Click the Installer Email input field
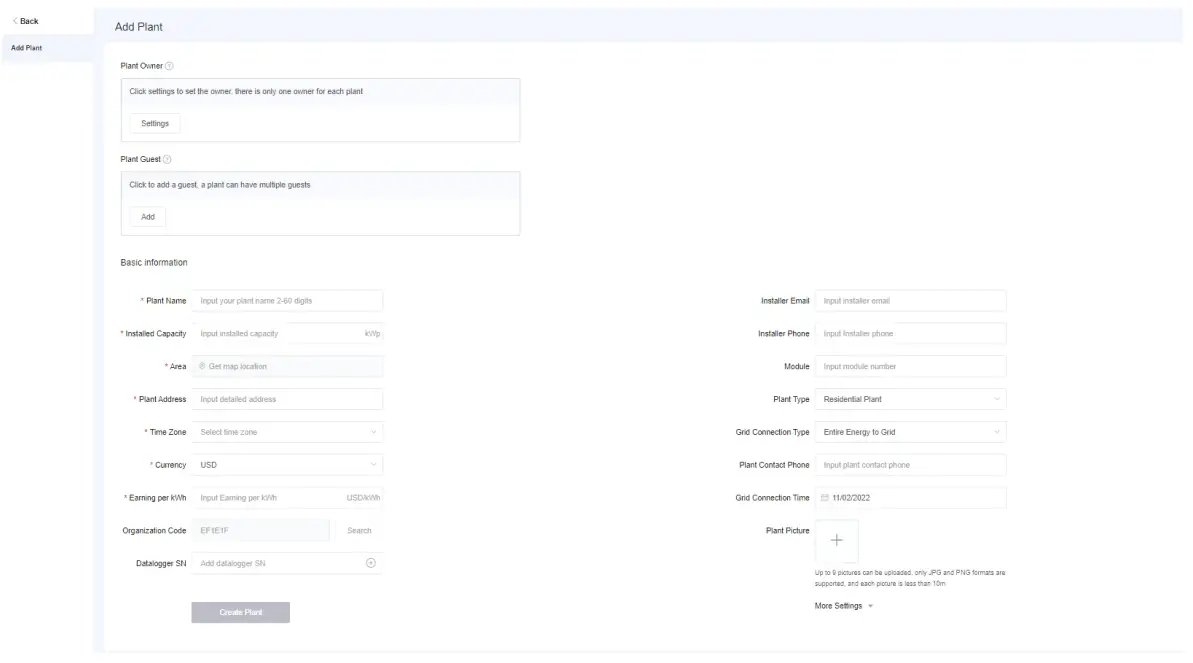The width and height of the screenshot is (1193, 663). (x=910, y=301)
